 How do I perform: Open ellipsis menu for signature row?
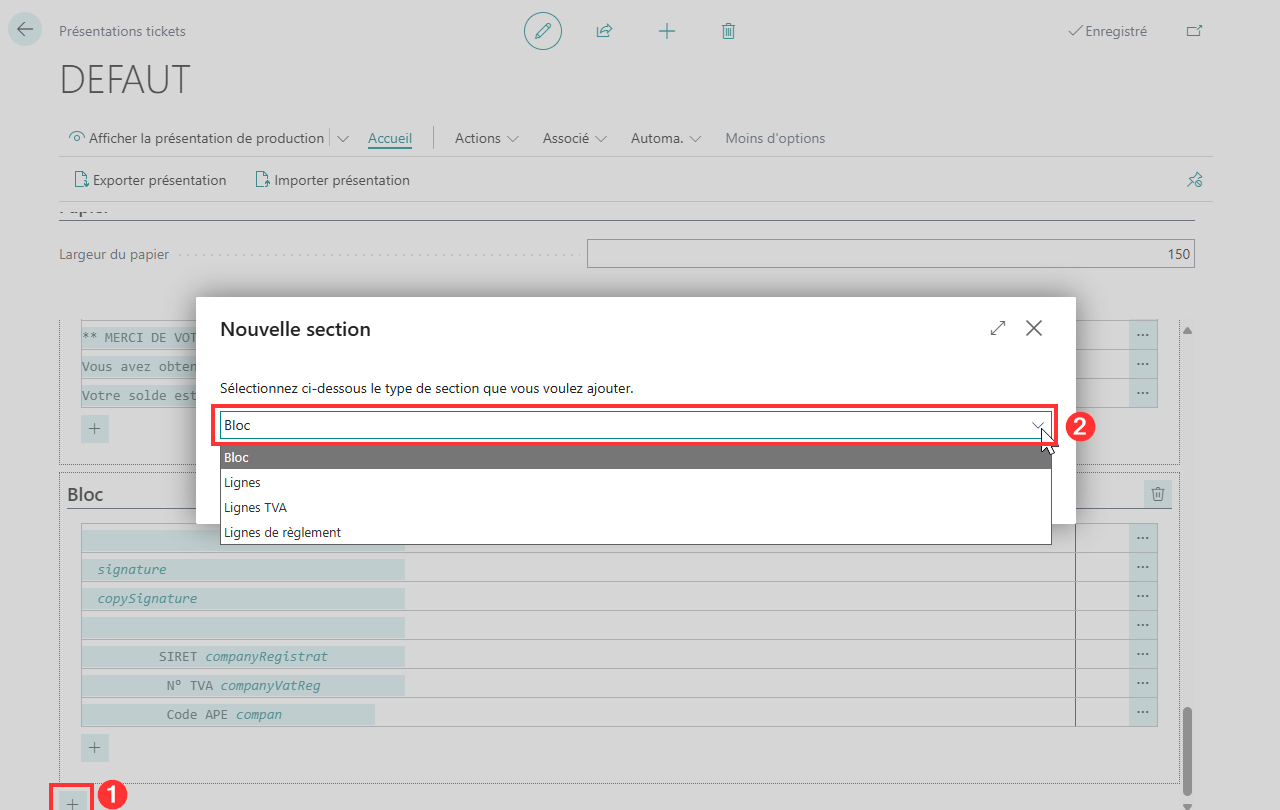(1143, 569)
